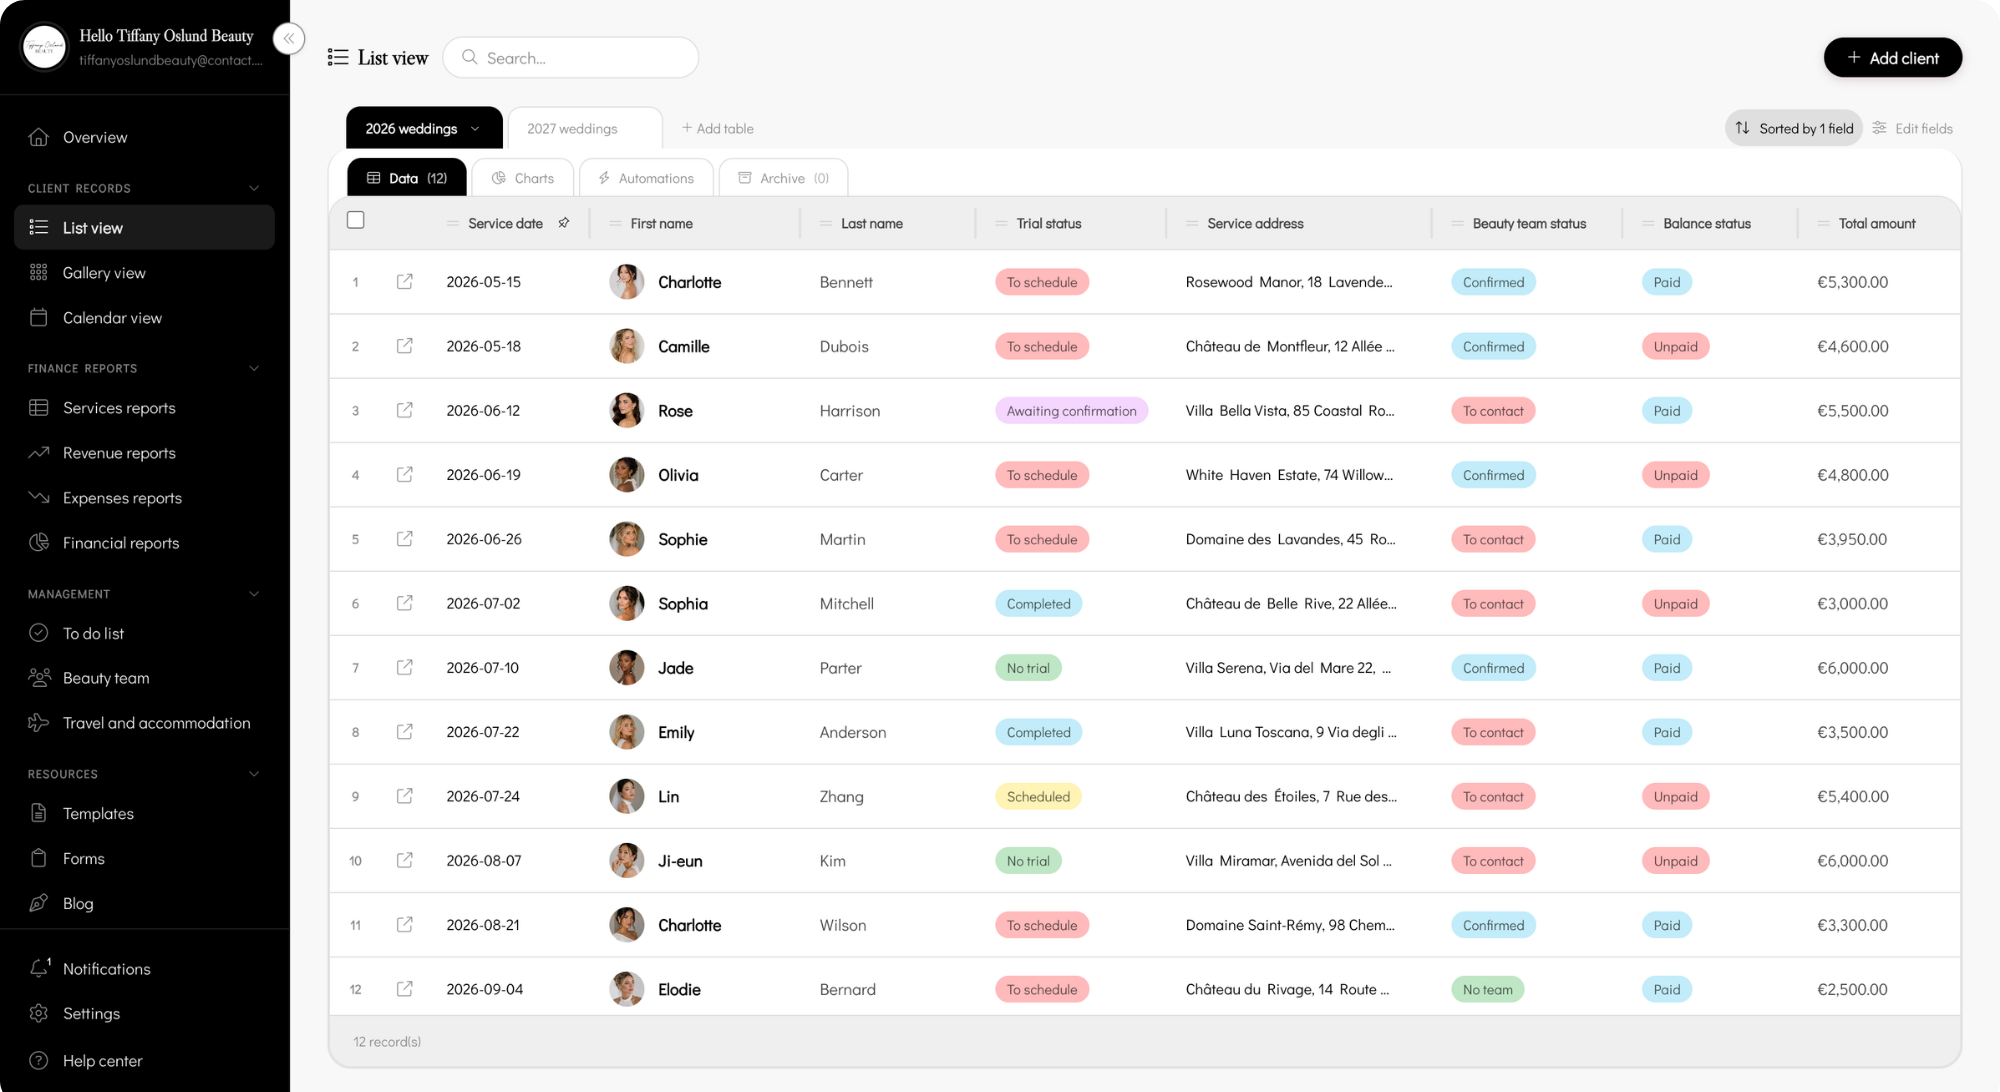Click the Scheduled trial status for Lin Zhang
This screenshot has height=1092, width=2000.
[x=1038, y=796]
